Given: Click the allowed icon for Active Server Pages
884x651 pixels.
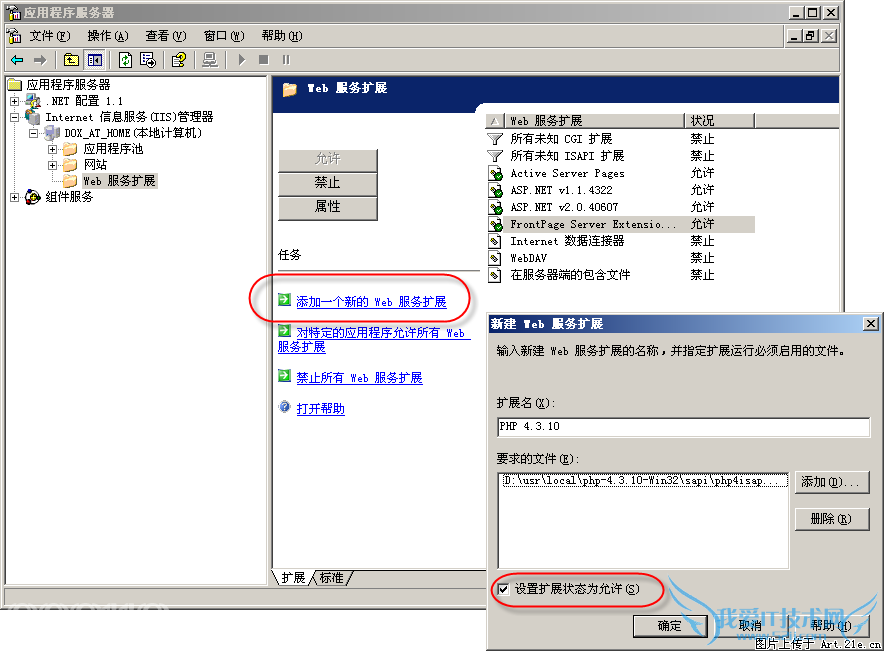Looking at the screenshot, I should coord(495,174).
